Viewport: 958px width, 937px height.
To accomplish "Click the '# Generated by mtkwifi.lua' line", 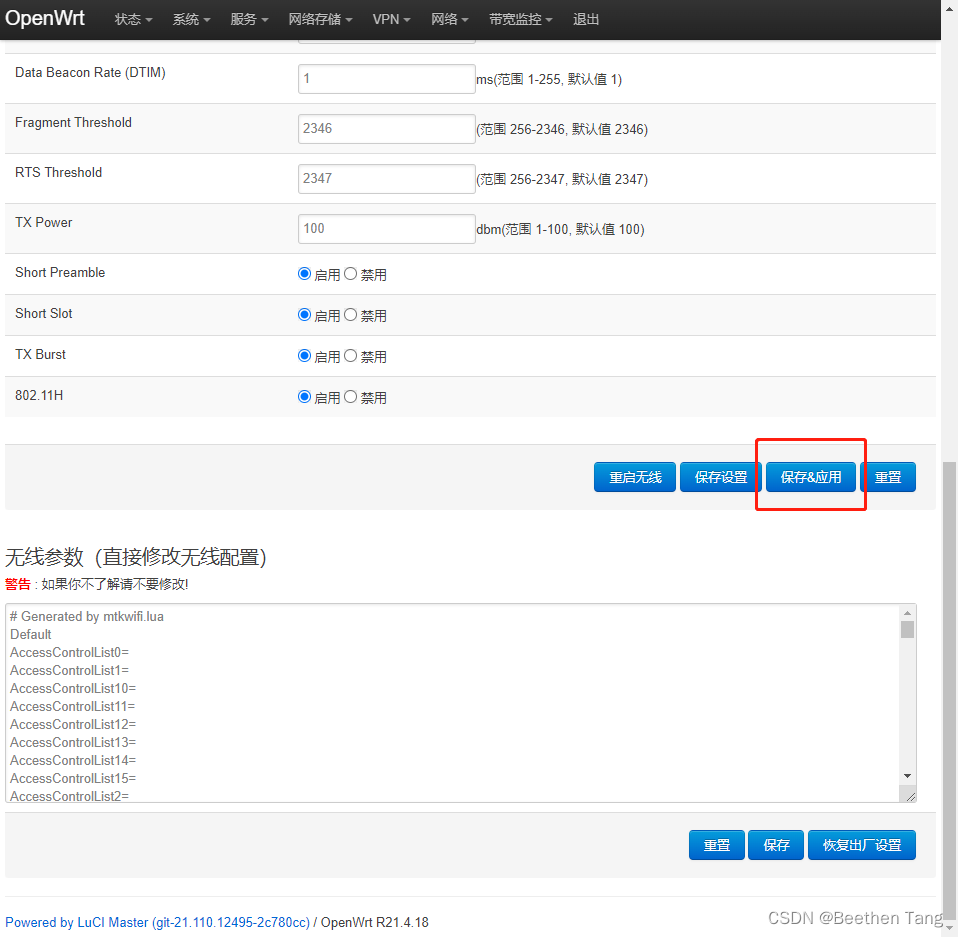I will click(x=87, y=616).
